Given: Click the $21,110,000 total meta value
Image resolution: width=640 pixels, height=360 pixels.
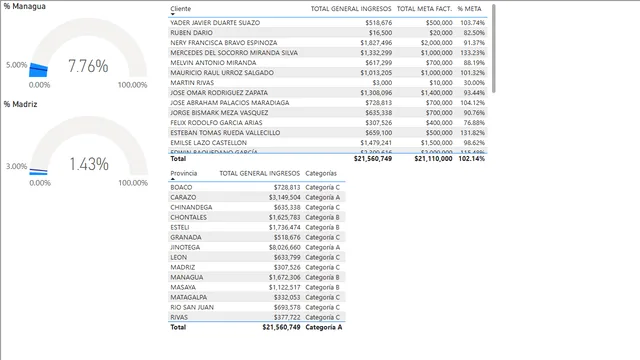Looking at the screenshot, I should pyautogui.click(x=433, y=158).
